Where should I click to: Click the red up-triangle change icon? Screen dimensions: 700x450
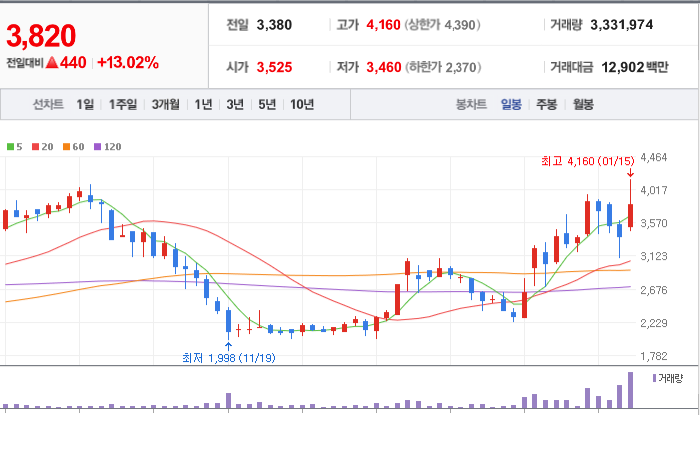tap(52, 62)
